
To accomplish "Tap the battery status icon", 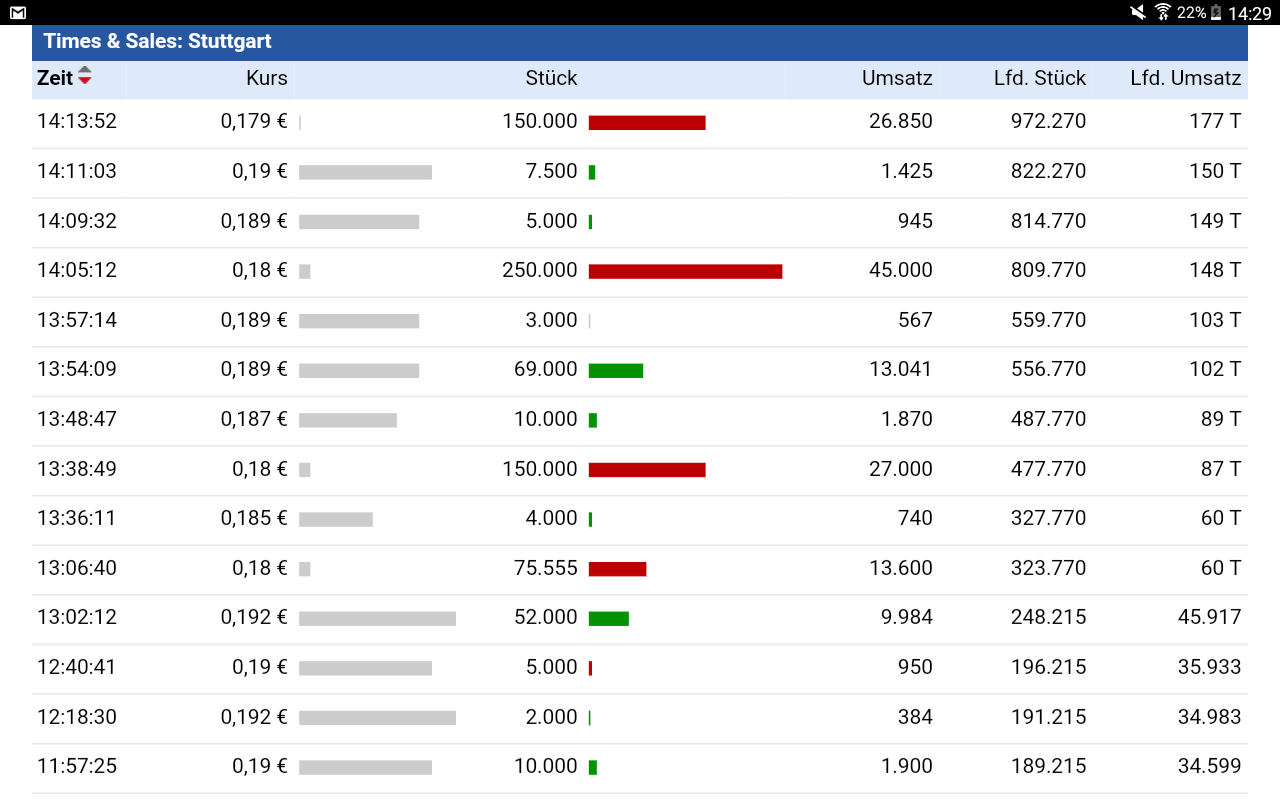I will [x=1216, y=13].
